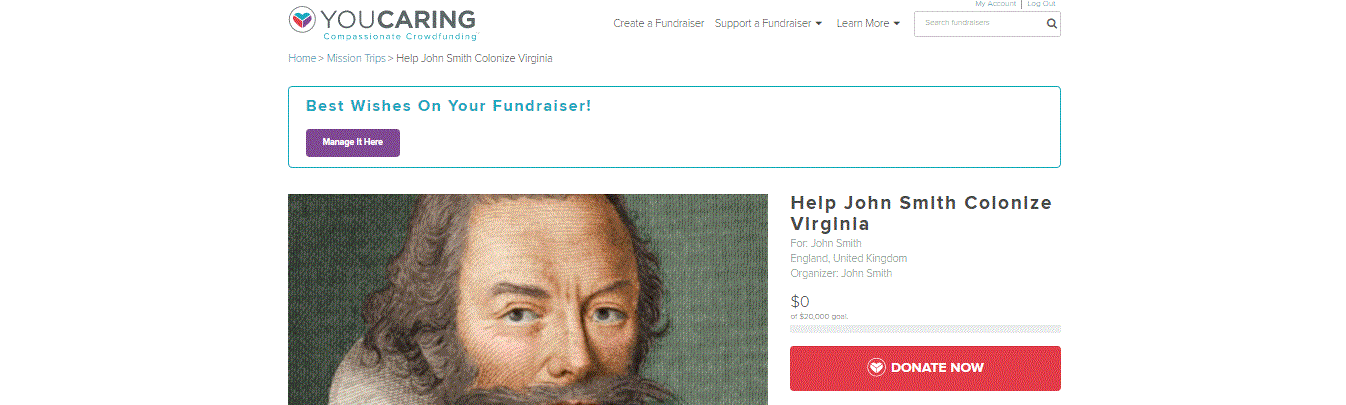The height and width of the screenshot is (405, 1346).
Task: Focus the Search fundraisers input field
Action: 980,23
